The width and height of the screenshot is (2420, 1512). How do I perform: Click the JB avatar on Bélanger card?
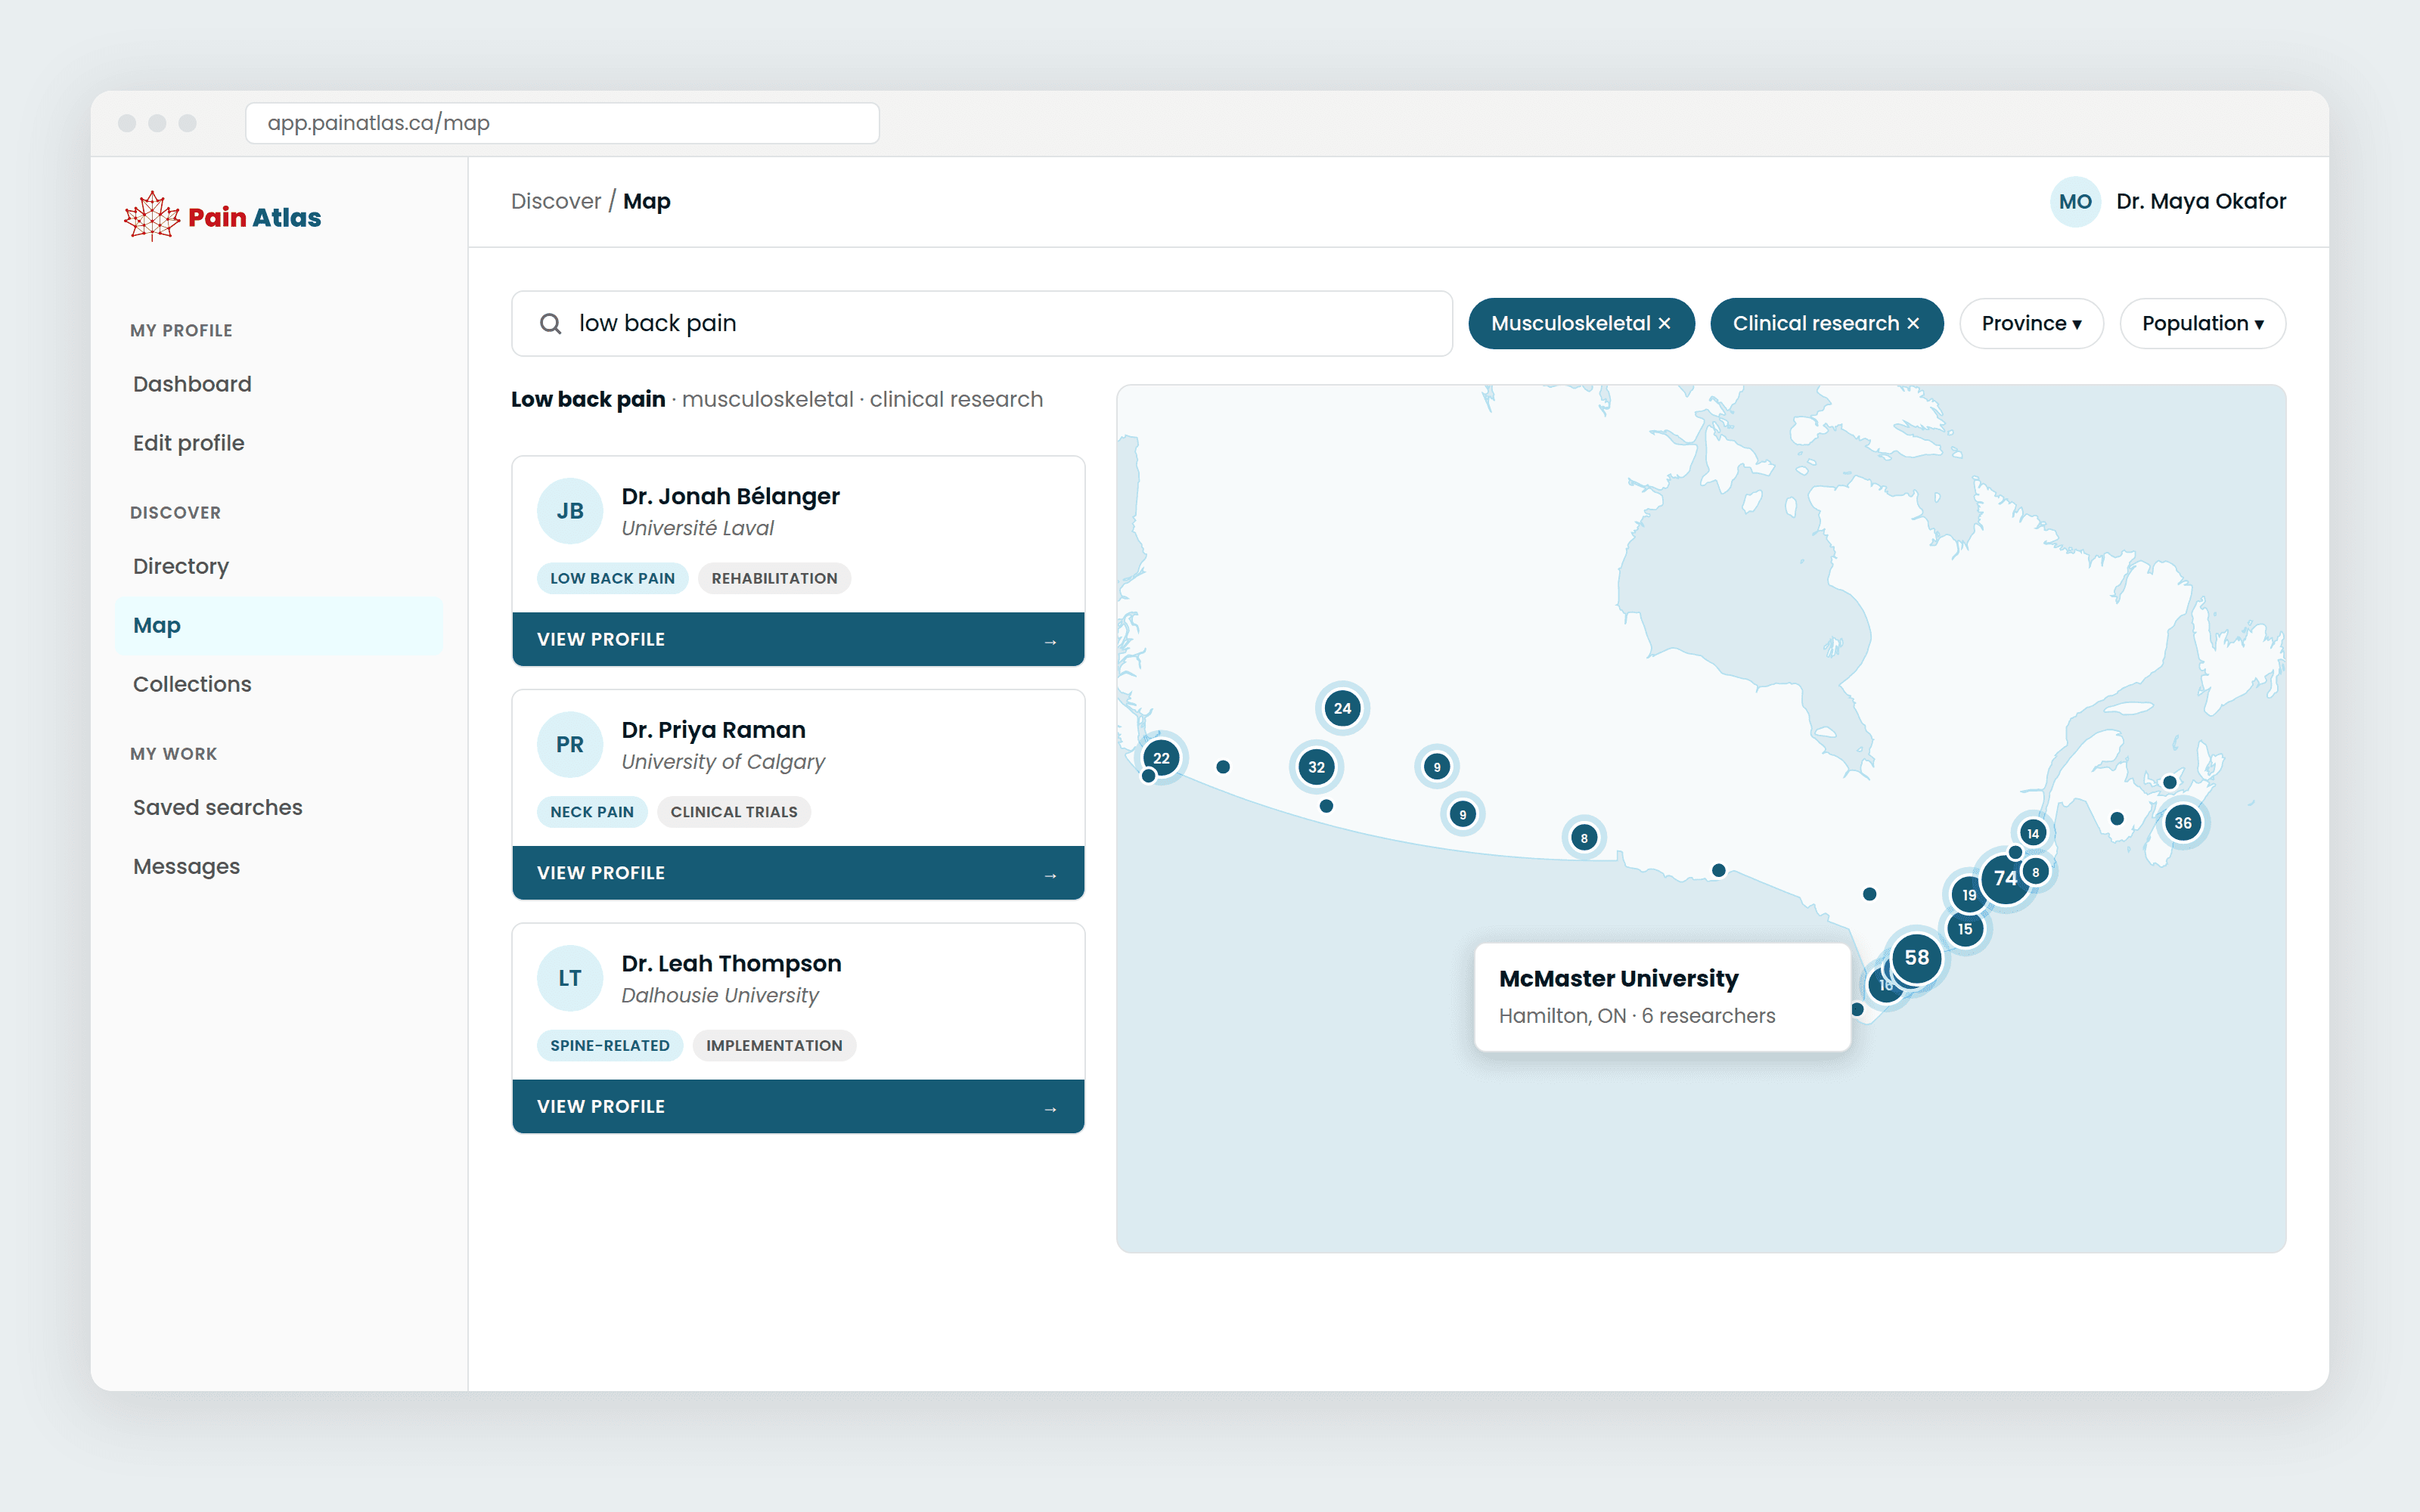(x=570, y=511)
